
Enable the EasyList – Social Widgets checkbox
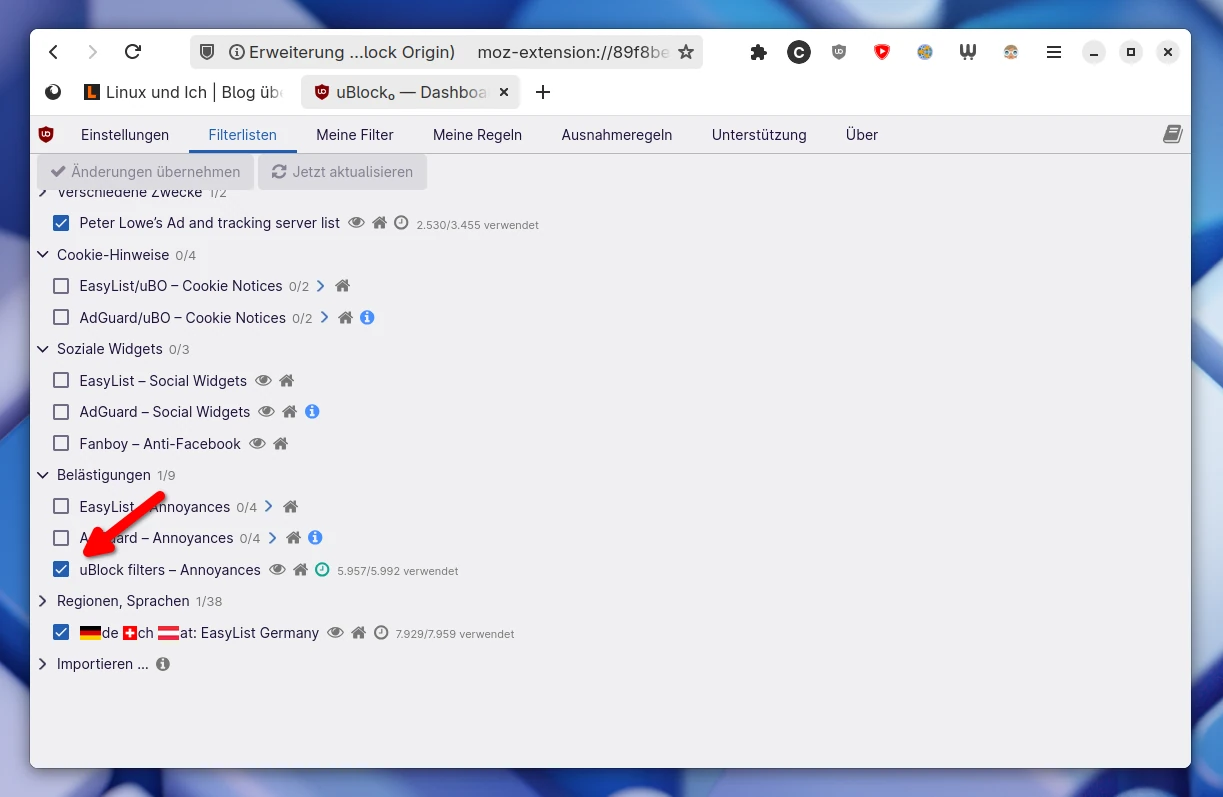(x=61, y=380)
